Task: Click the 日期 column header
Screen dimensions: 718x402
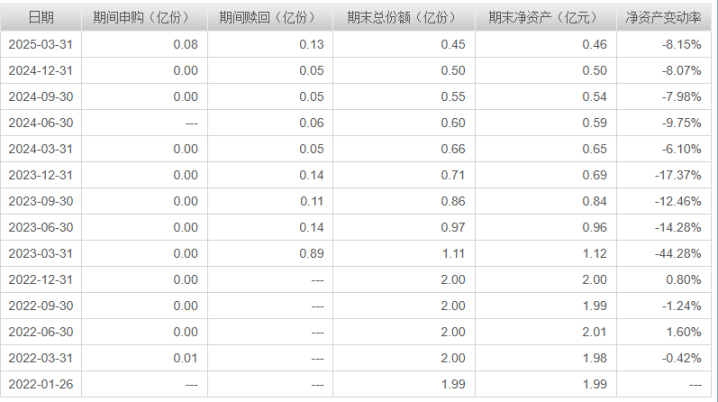Action: (41, 18)
